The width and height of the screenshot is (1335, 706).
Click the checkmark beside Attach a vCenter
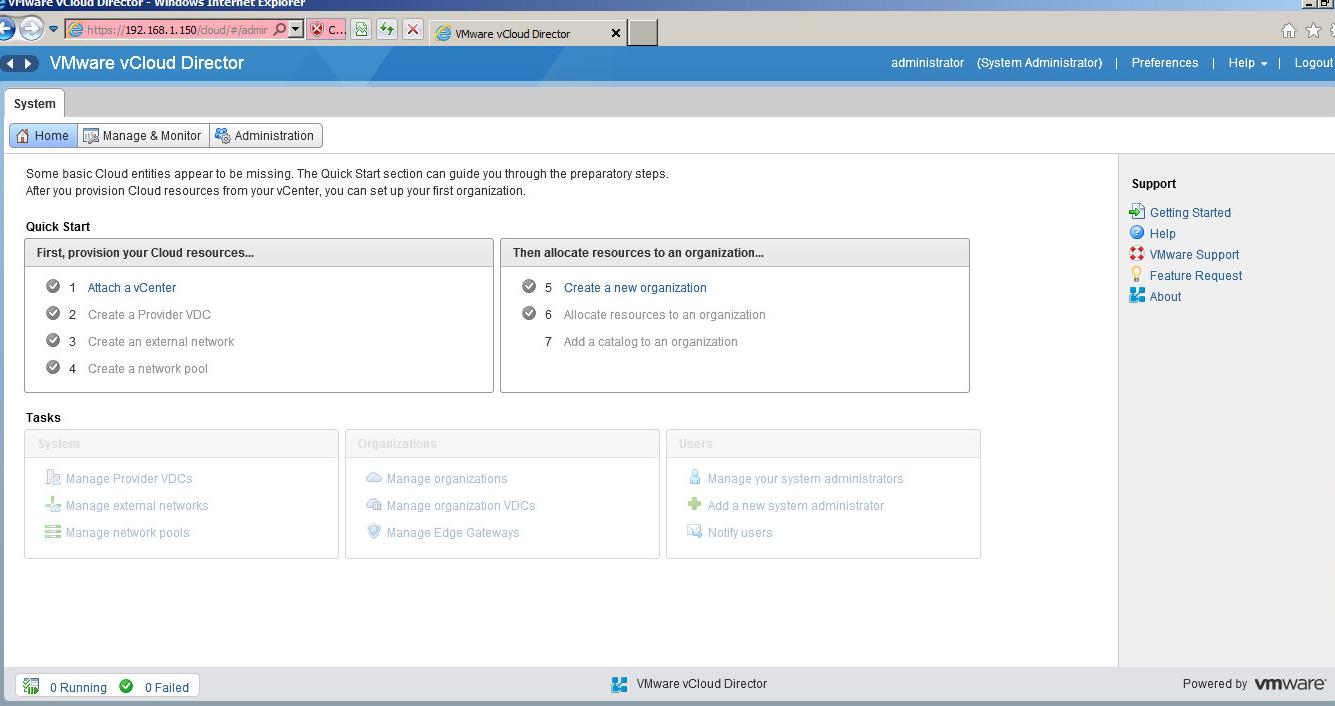coord(53,286)
